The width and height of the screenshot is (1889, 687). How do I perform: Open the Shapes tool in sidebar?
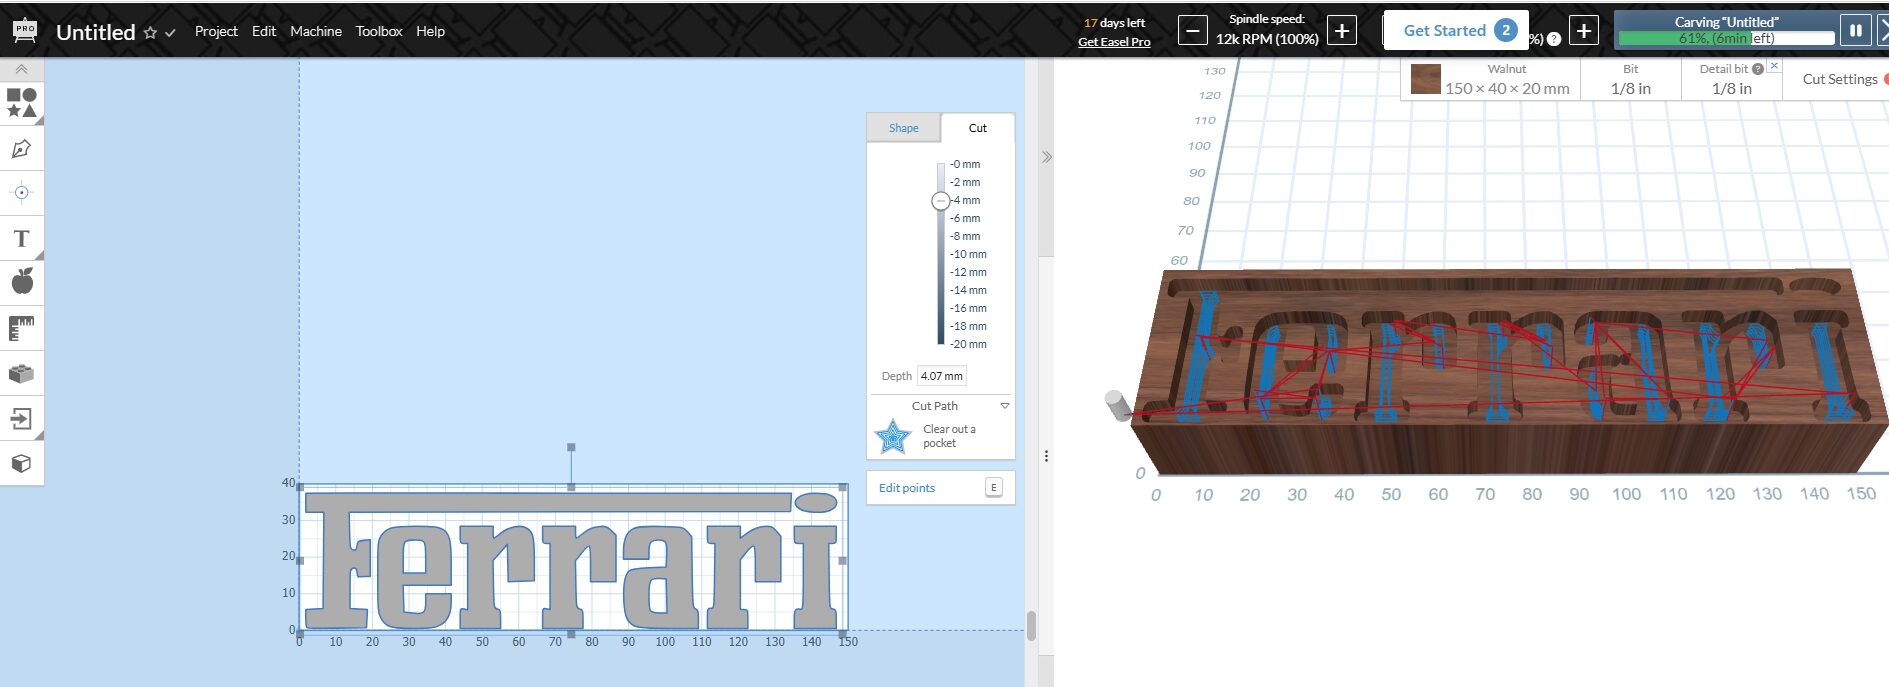22,103
